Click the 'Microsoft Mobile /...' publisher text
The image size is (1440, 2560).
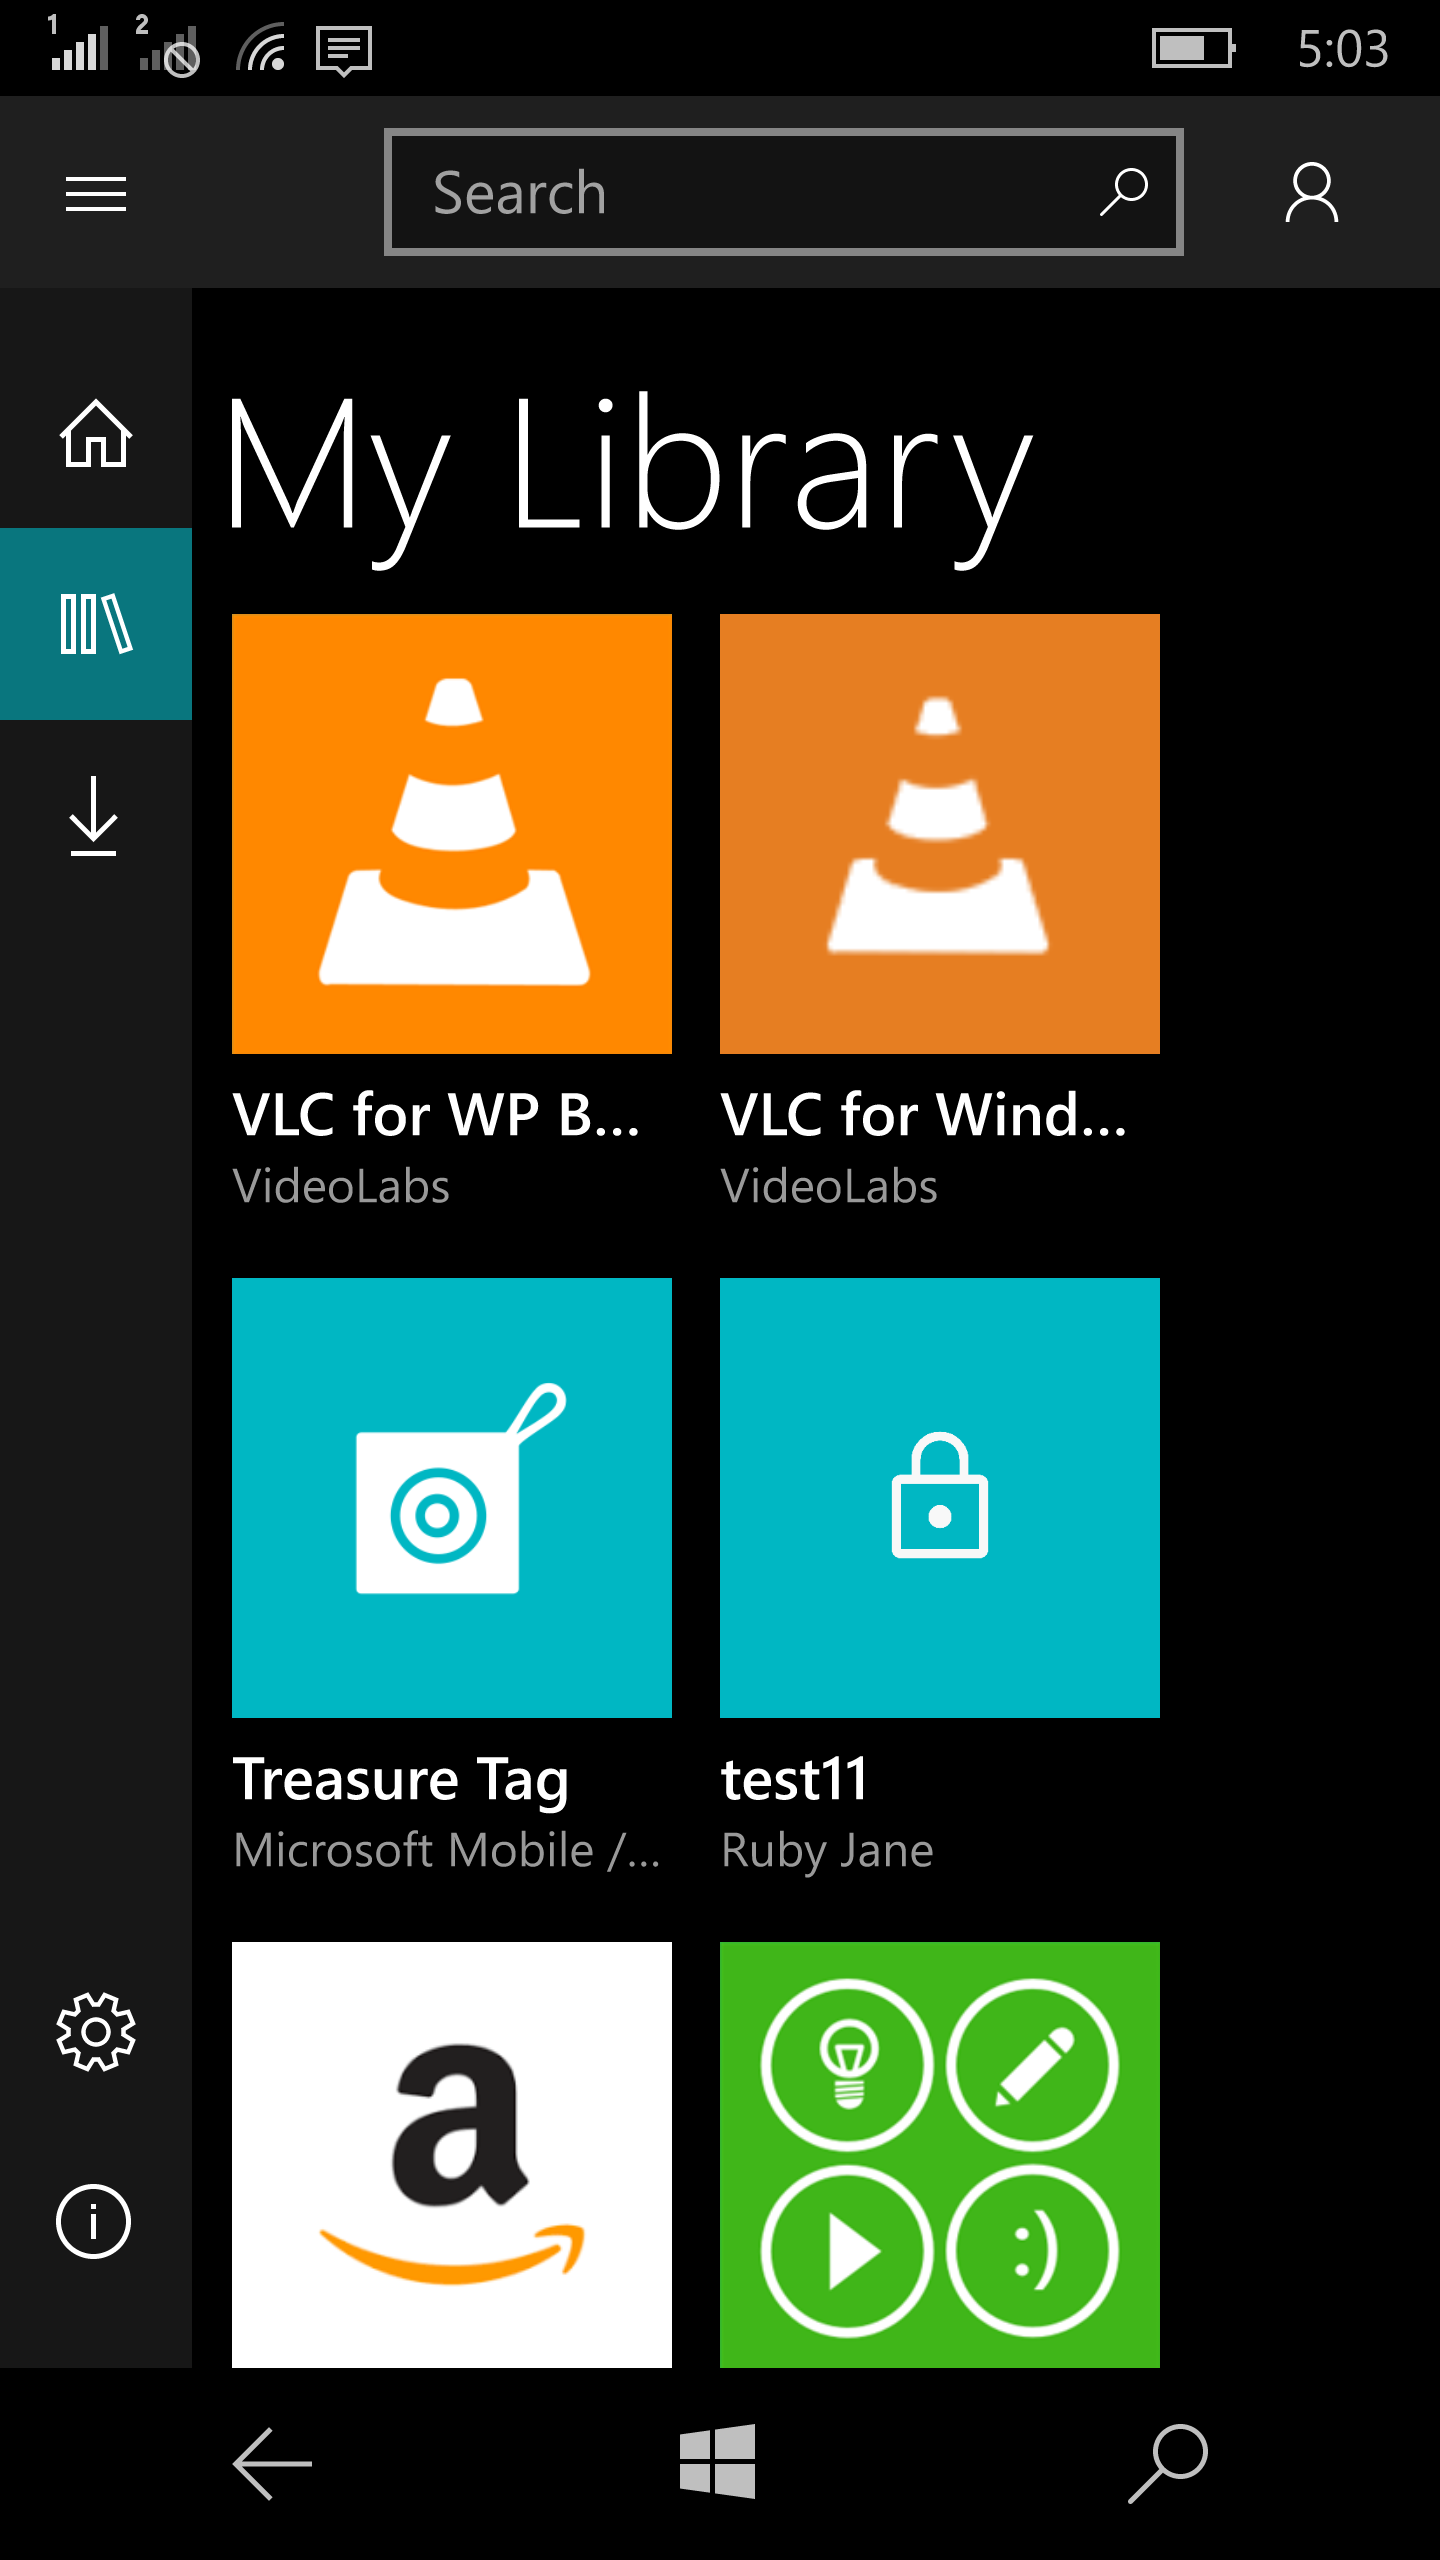click(x=446, y=1850)
